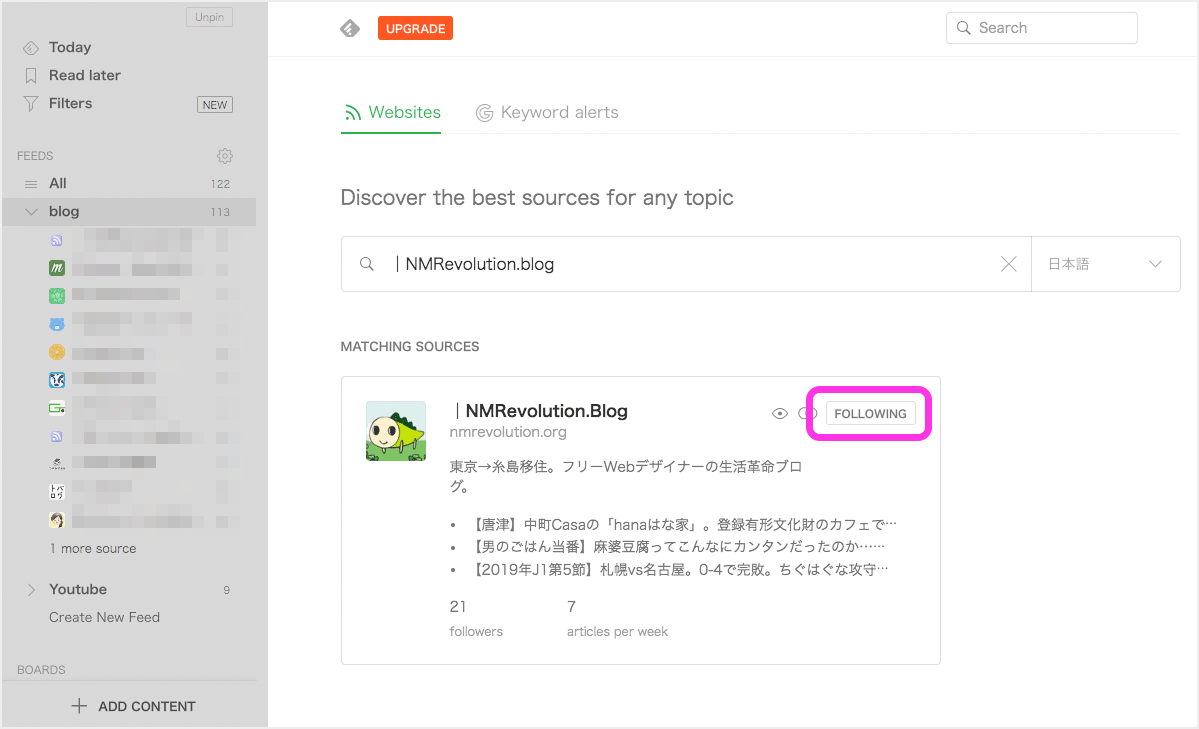Switch to the Websites tab
The image size is (1199, 729).
392,112
